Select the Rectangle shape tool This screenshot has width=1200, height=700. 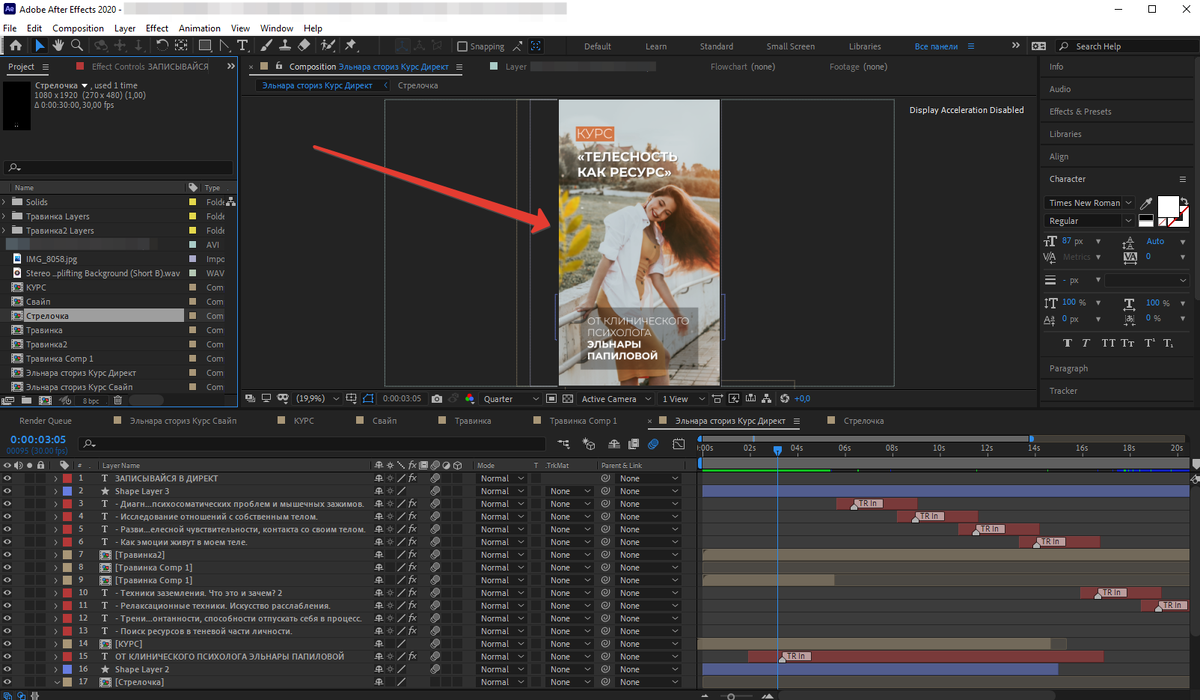click(205, 45)
